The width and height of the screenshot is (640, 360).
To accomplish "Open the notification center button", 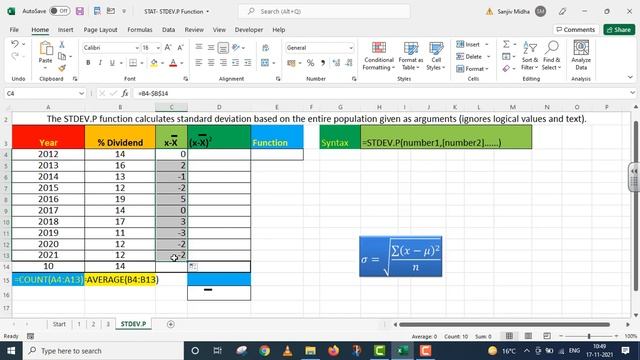I will pos(625,351).
